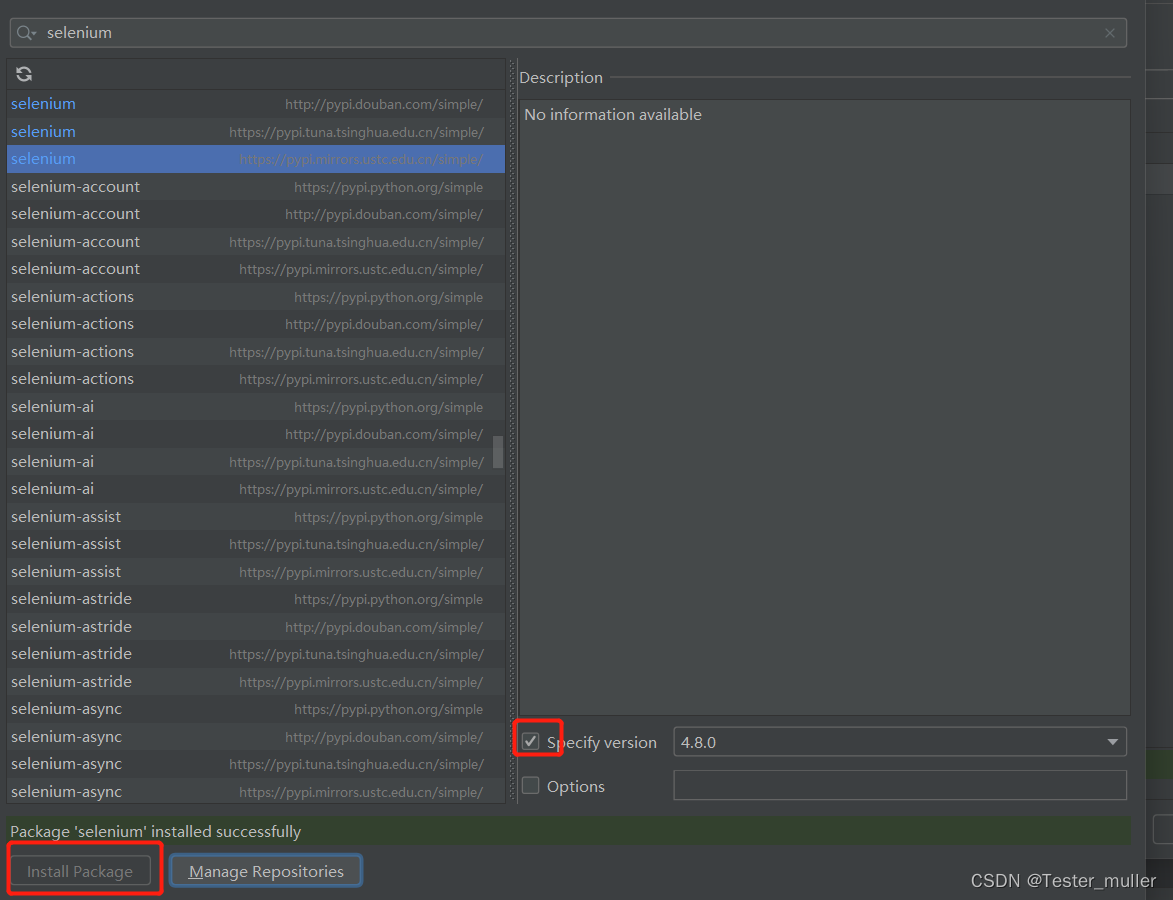Image resolution: width=1173 pixels, height=900 pixels.
Task: Select selenium-astride from pypi.python.org
Action: (x=256, y=599)
